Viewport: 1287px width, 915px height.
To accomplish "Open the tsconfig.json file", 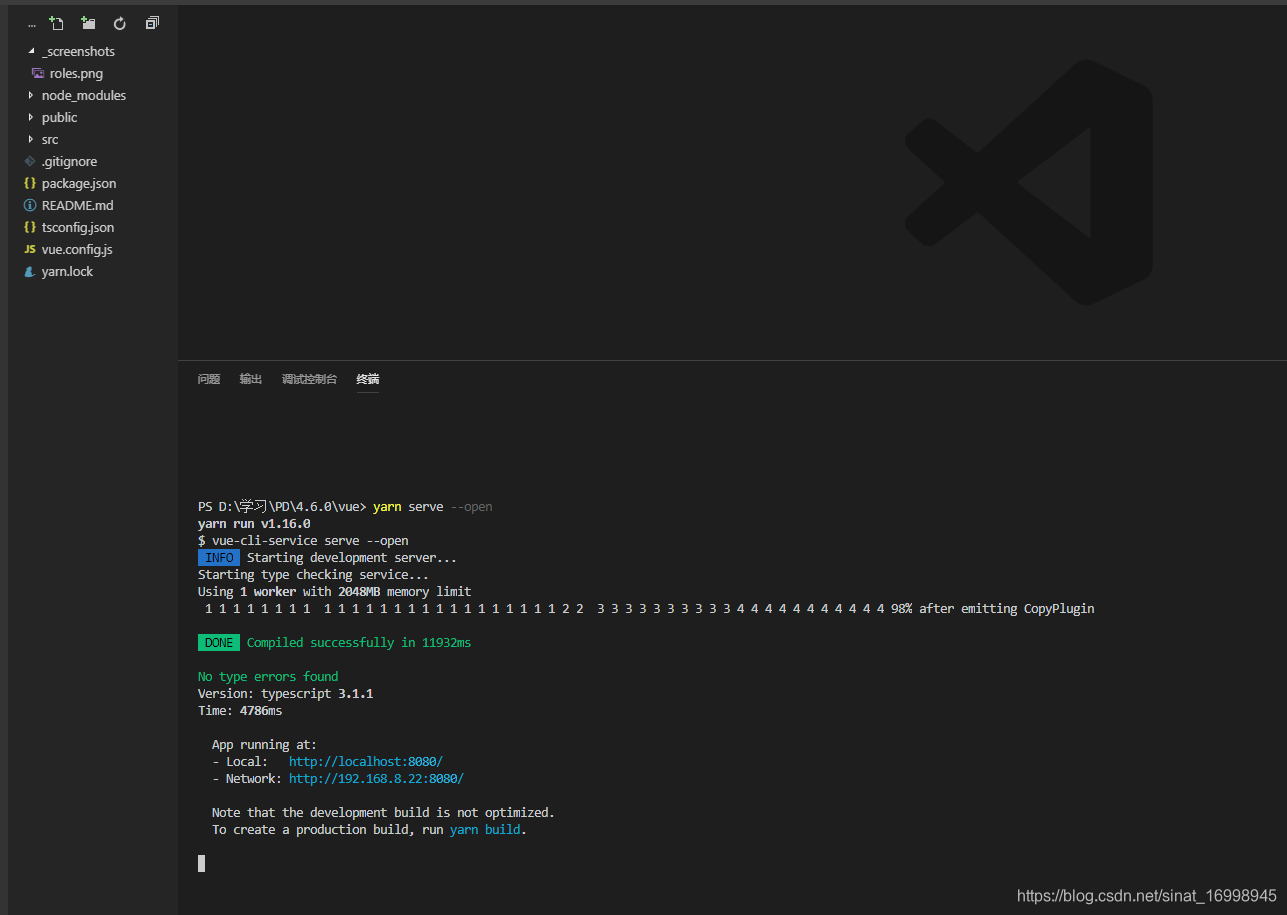I will click(78, 227).
